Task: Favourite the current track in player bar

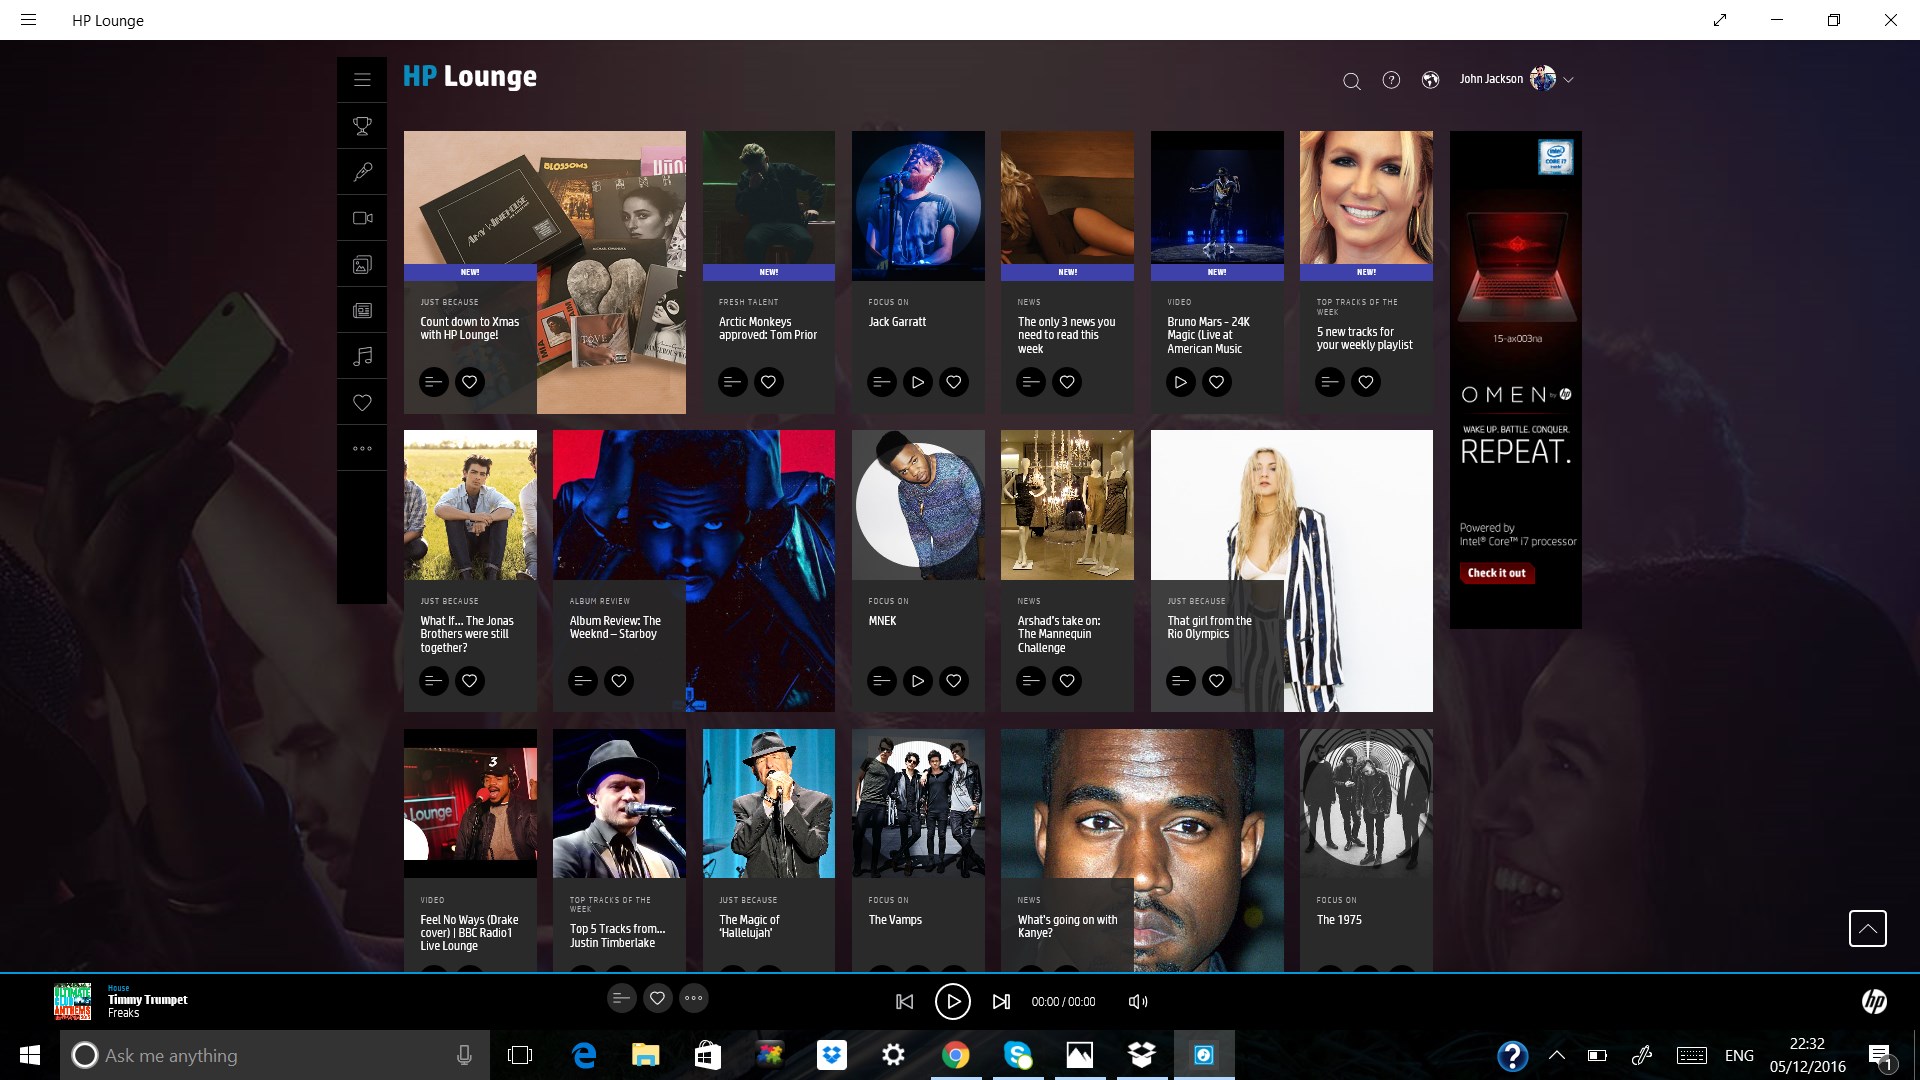Action: [x=657, y=998]
